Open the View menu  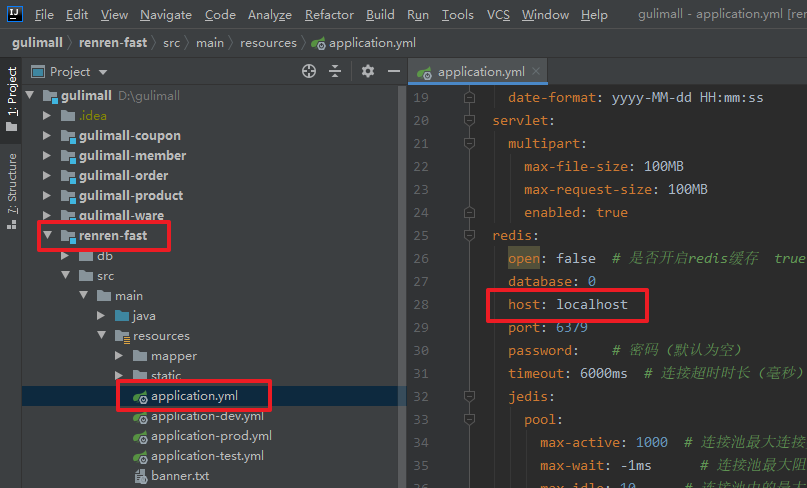tap(114, 15)
